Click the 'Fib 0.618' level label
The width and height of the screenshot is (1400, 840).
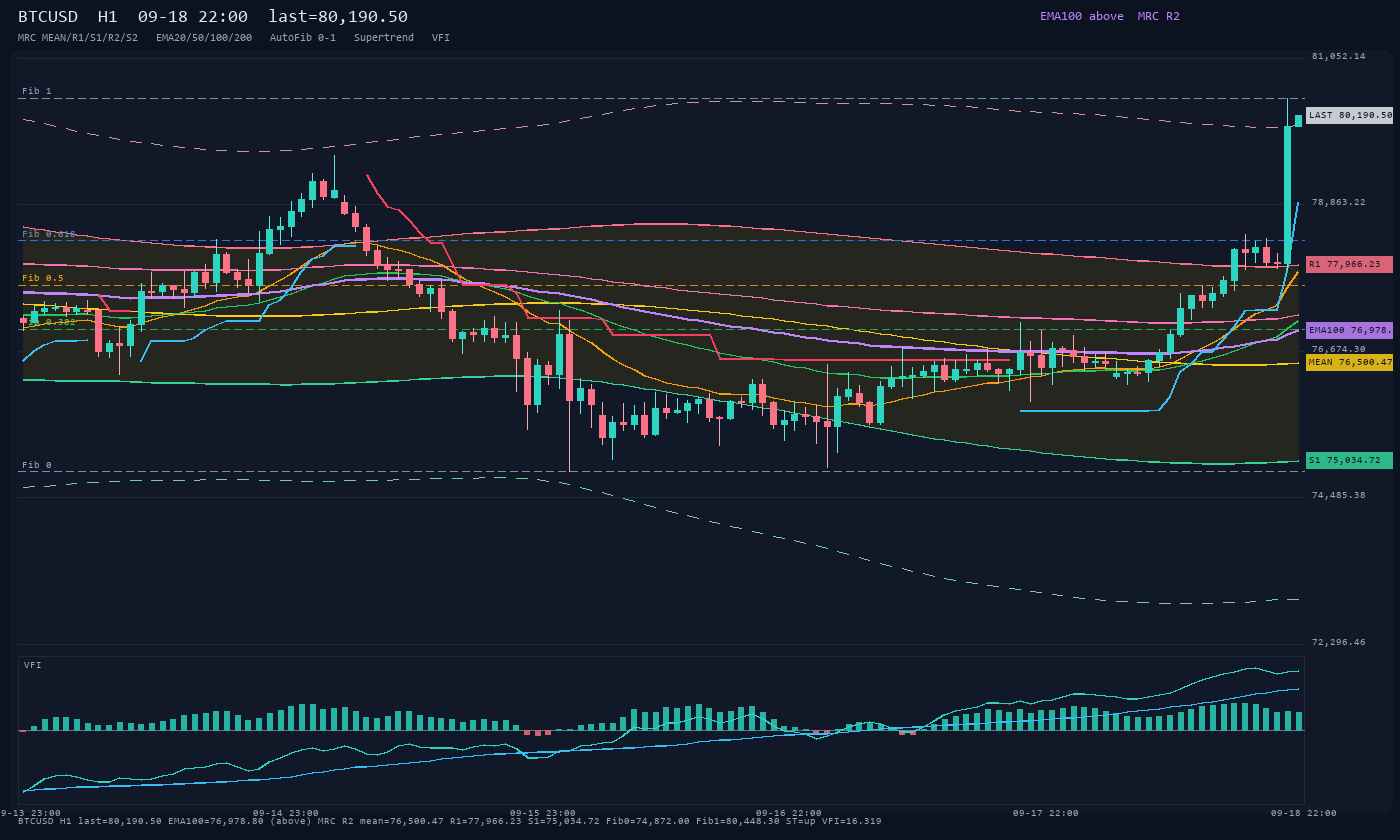49,234
